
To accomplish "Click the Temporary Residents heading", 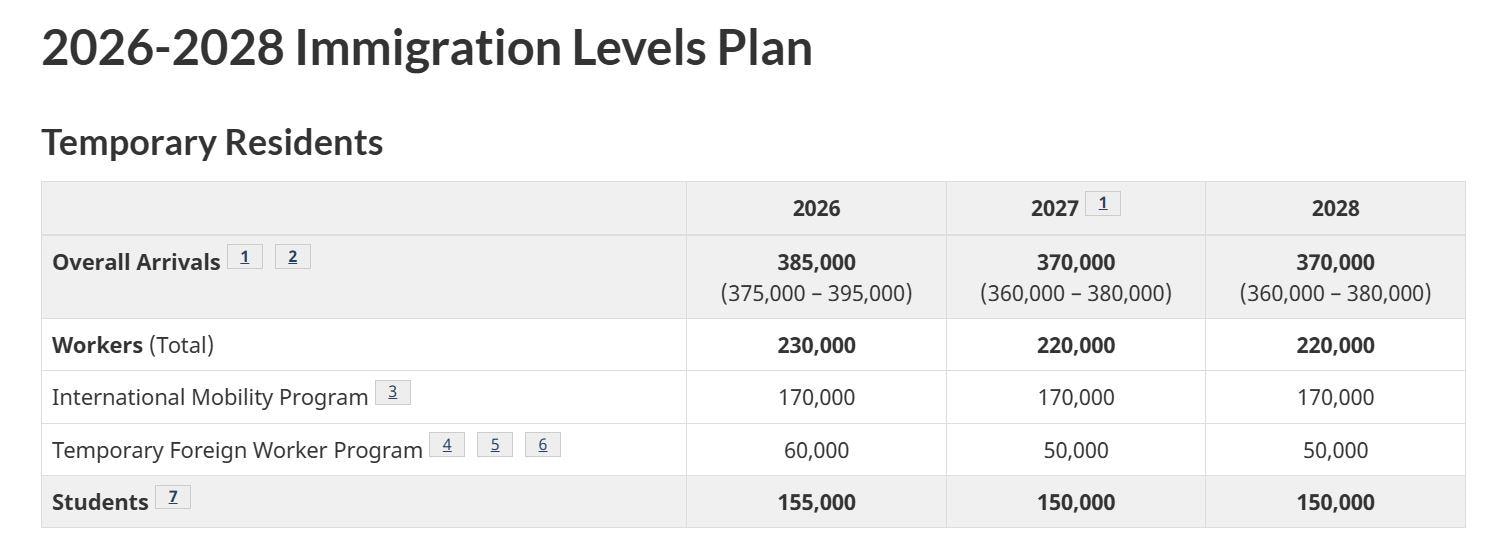I will point(212,142).
